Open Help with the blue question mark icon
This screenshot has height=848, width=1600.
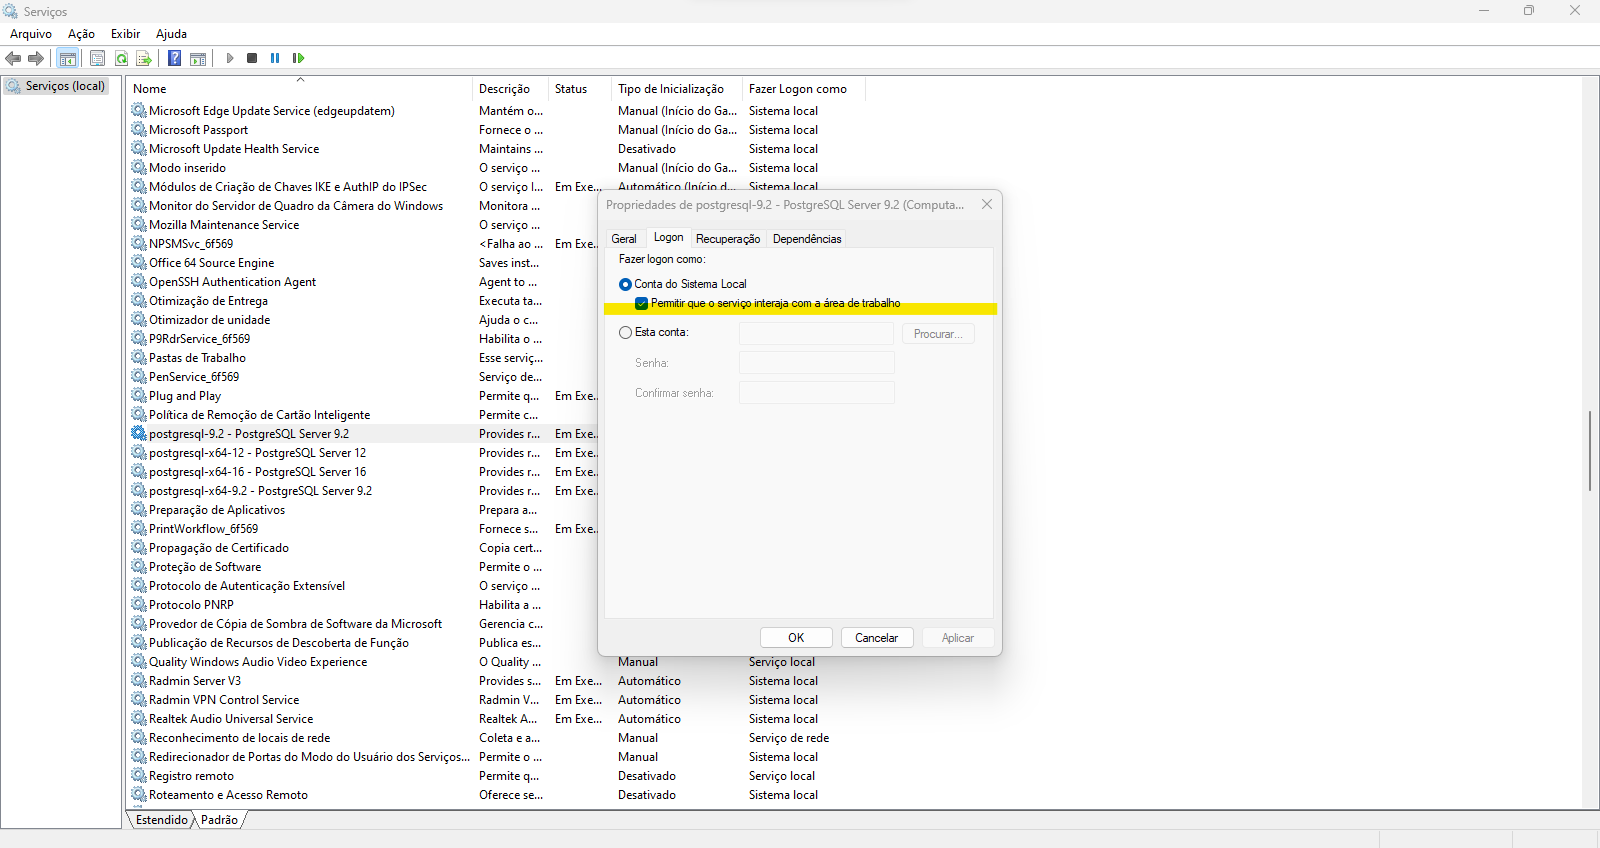pos(174,58)
